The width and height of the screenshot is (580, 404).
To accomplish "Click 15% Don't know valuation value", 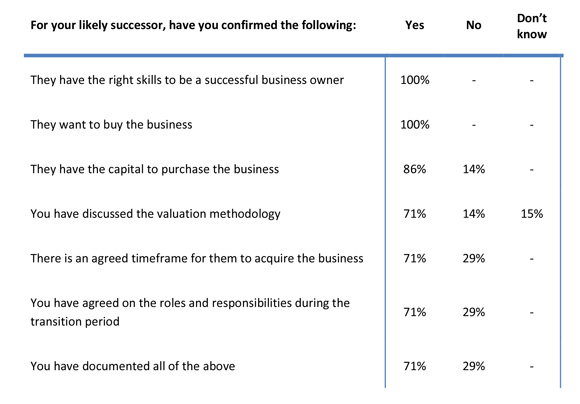I will click(x=532, y=214).
